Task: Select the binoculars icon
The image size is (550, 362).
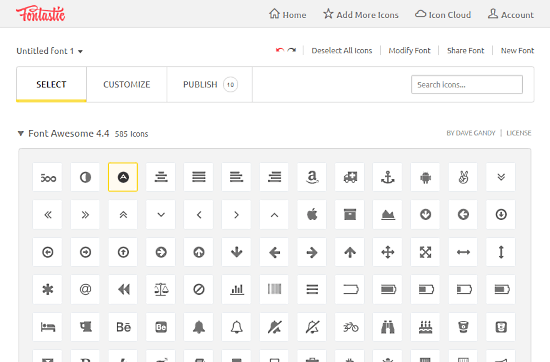Action: [388, 327]
